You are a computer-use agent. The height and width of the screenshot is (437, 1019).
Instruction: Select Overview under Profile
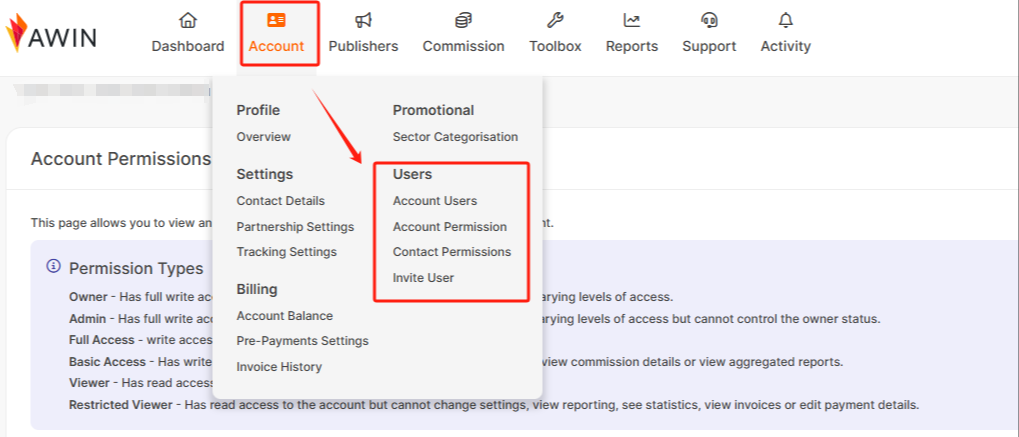[x=263, y=137]
